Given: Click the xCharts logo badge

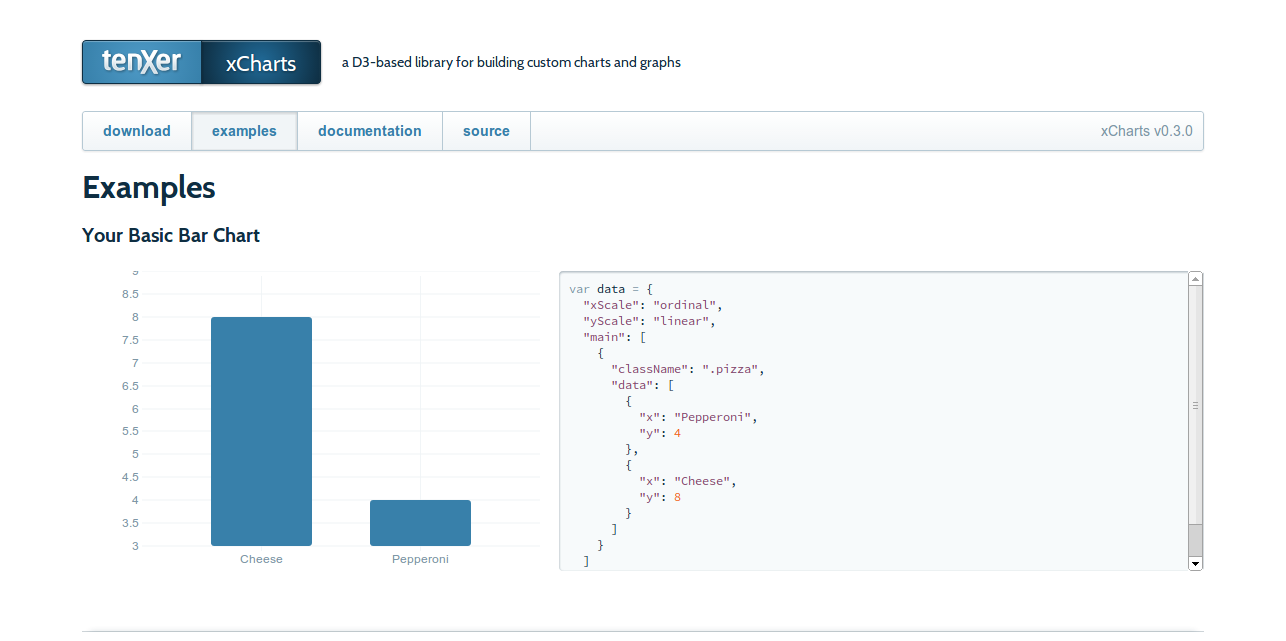Looking at the screenshot, I should point(261,62).
